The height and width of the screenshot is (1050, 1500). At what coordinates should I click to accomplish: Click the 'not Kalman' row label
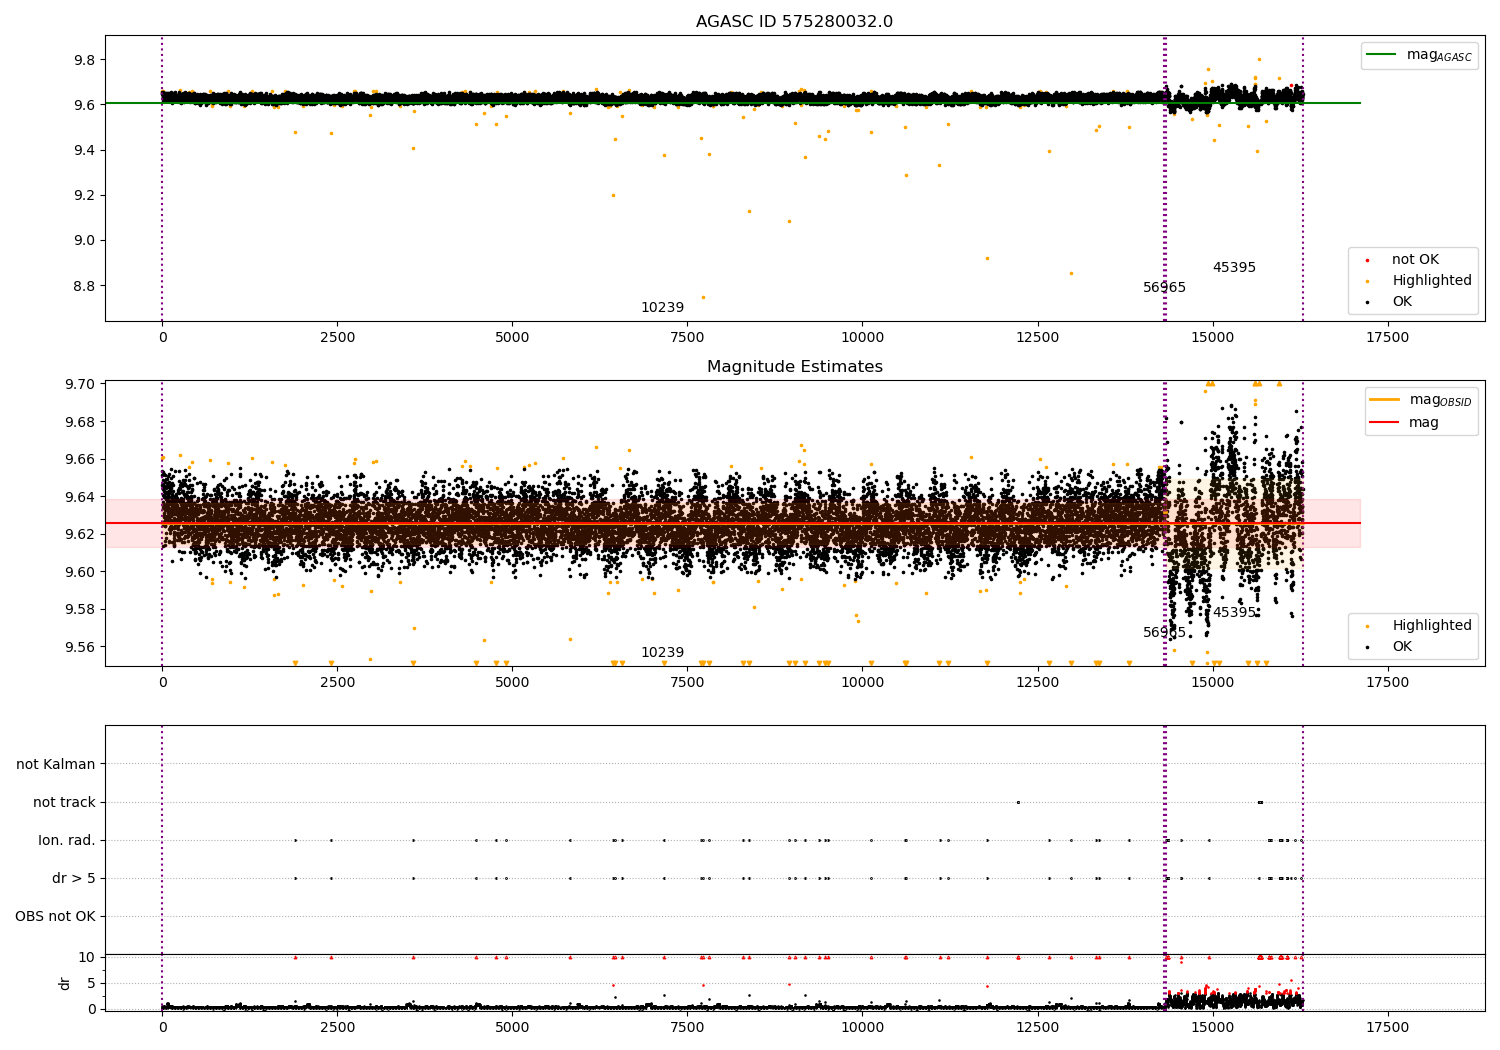(56, 765)
